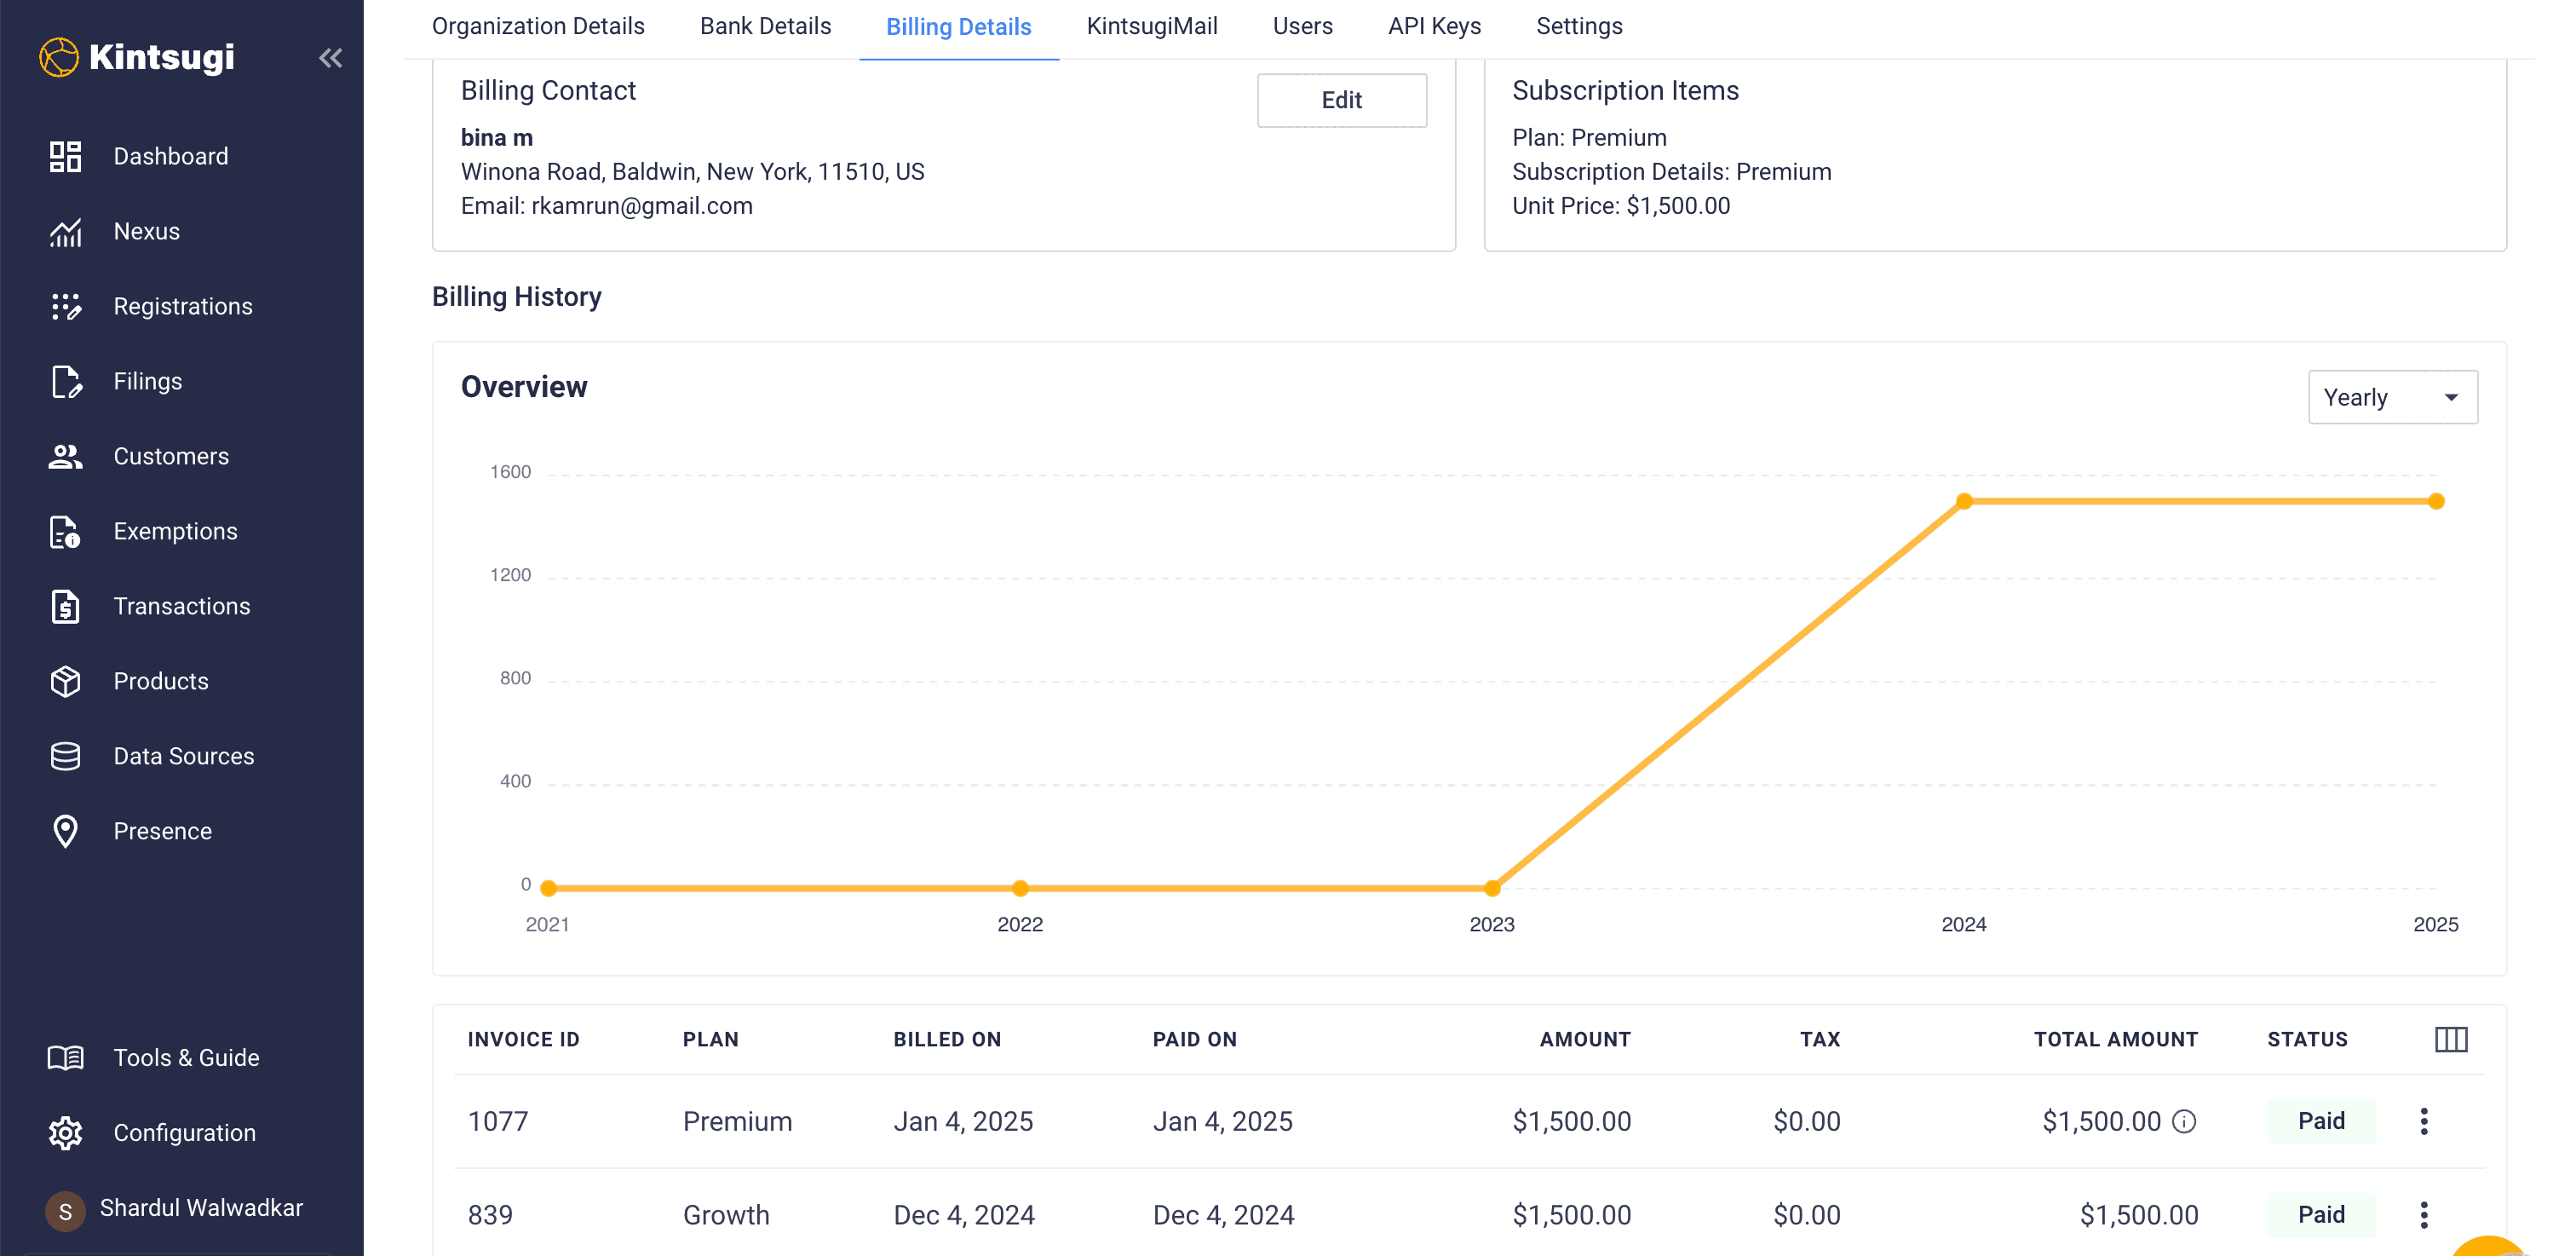Open the Products box icon
The image size is (2576, 1256).
tap(66, 681)
